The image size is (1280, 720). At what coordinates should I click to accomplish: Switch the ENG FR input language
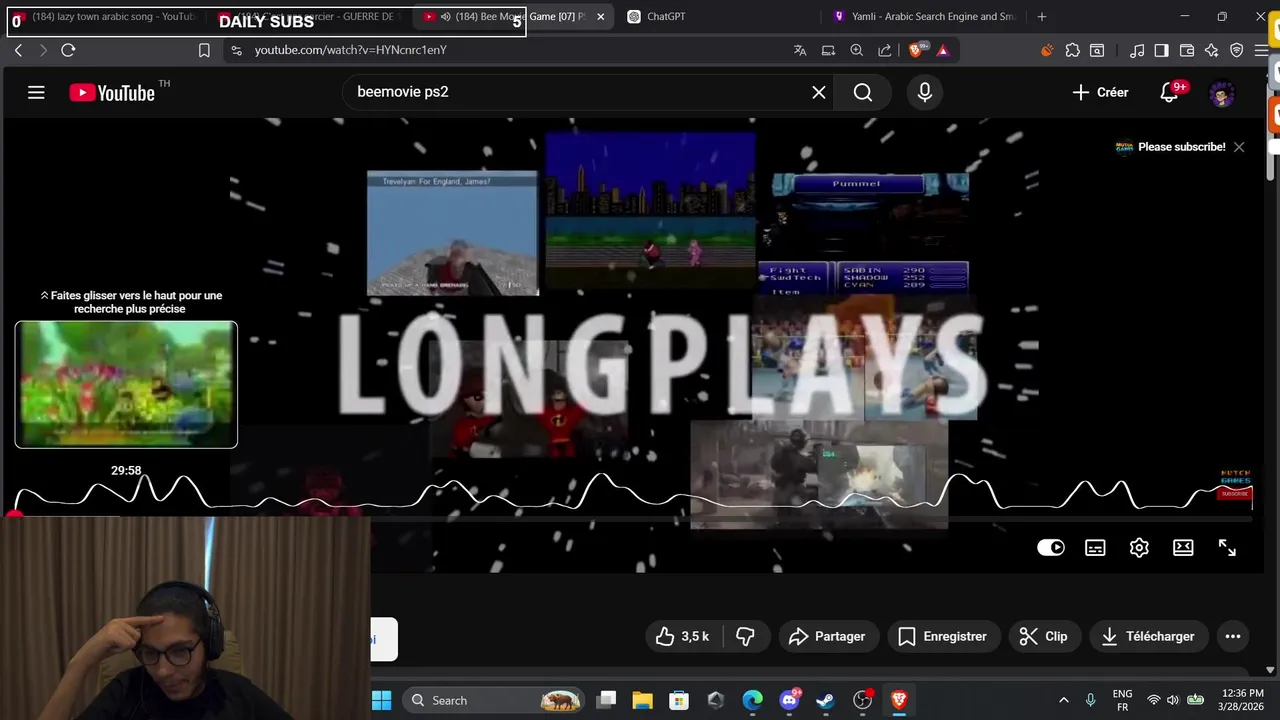pyautogui.click(x=1122, y=700)
